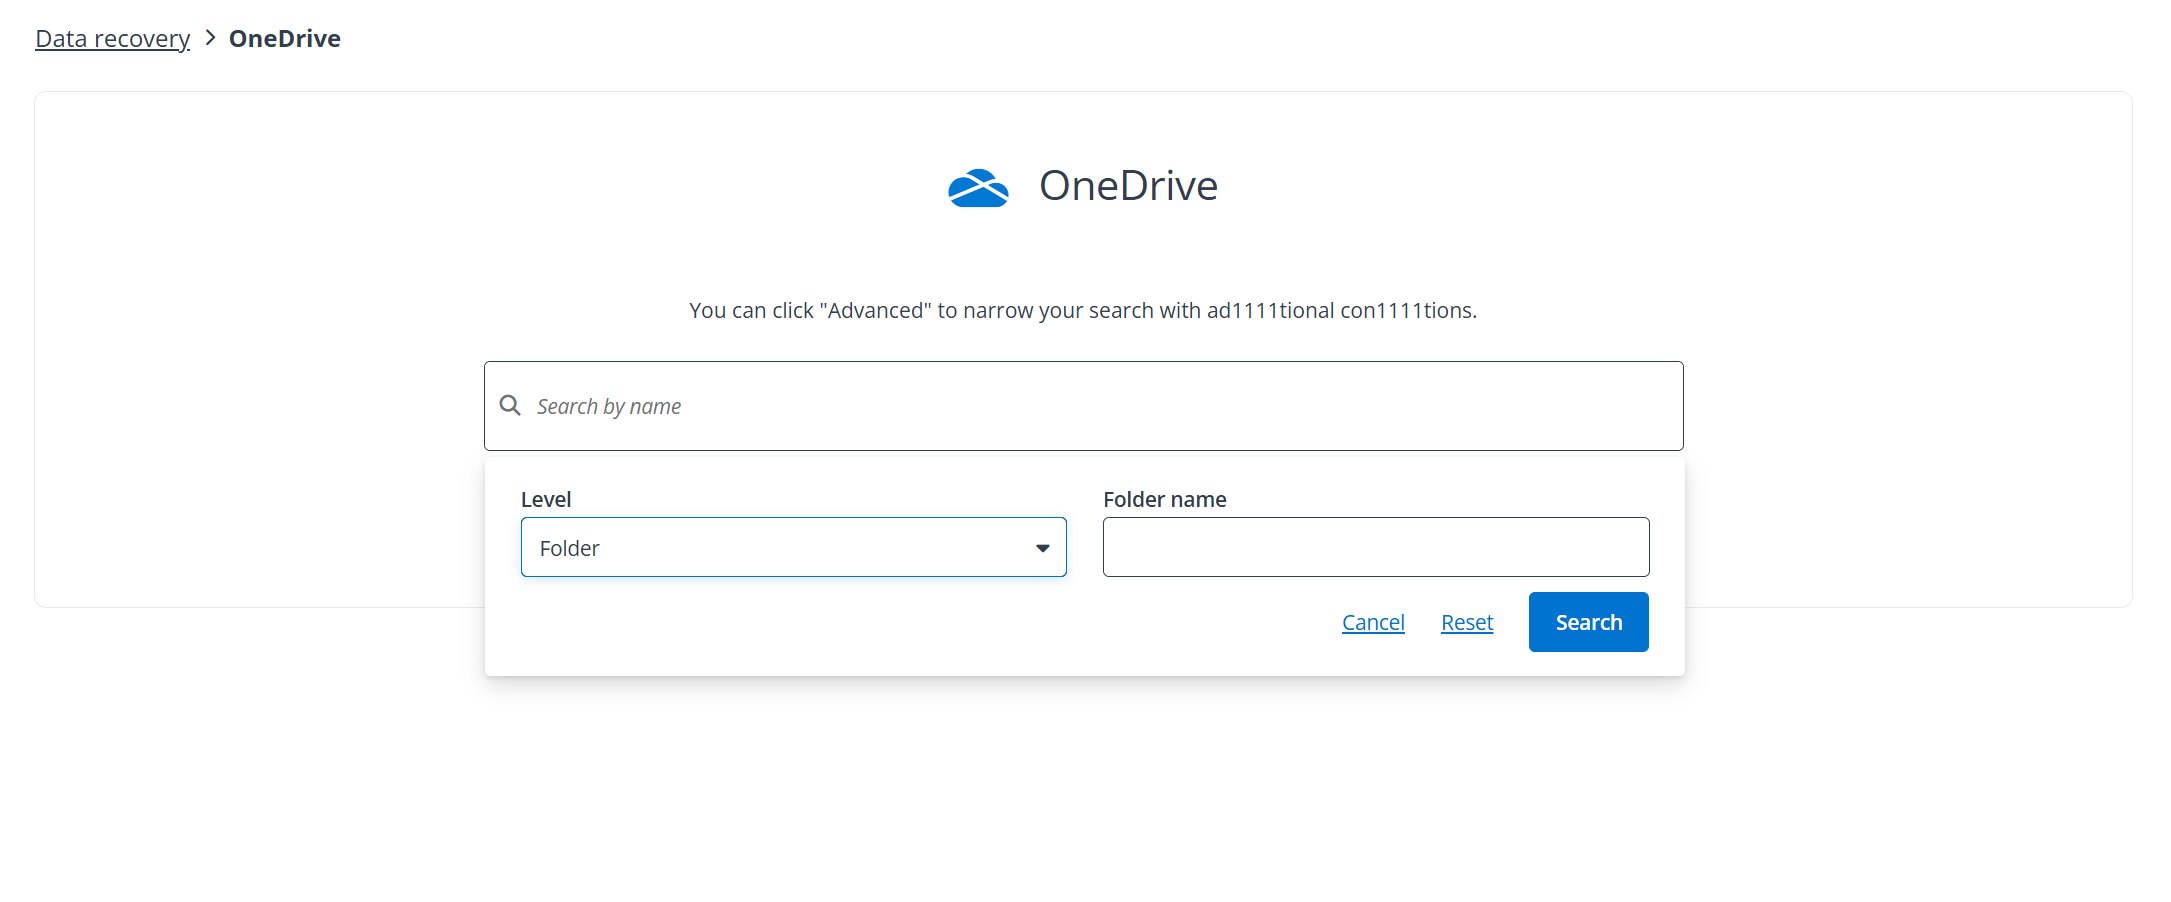Click the OneDrive cloud logo
2171x902 pixels.
(x=978, y=188)
